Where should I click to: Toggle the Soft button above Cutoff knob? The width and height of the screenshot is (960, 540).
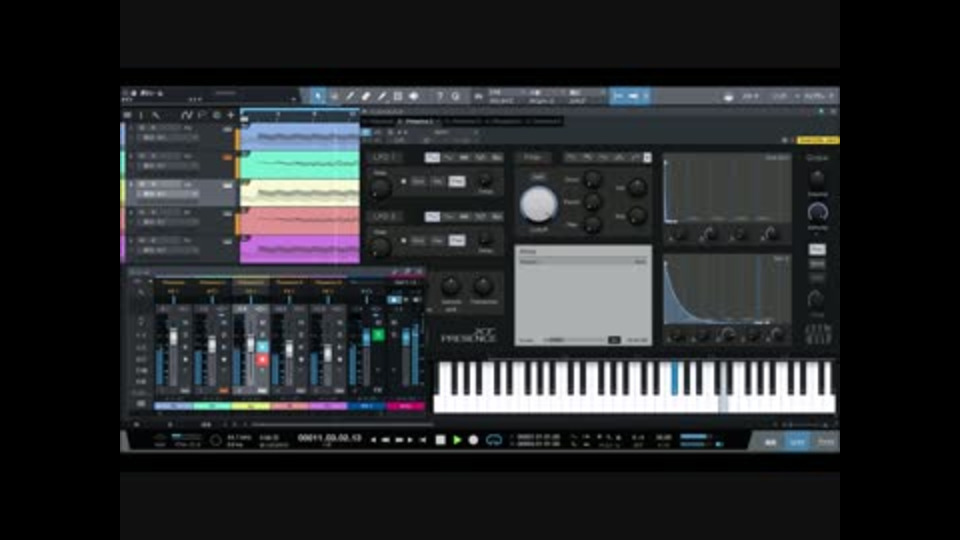[x=538, y=177]
